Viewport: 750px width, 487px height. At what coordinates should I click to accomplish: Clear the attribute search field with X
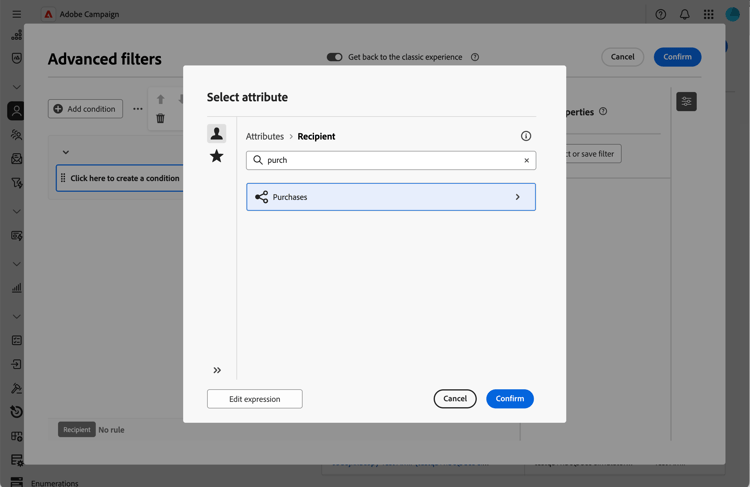(x=527, y=161)
